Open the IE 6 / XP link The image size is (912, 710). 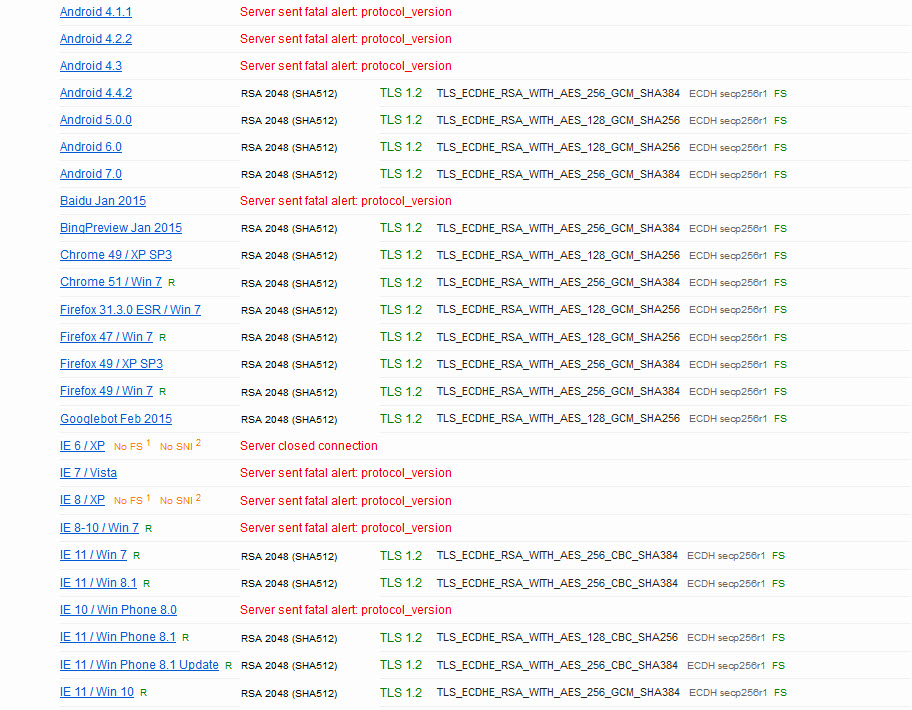[82, 446]
